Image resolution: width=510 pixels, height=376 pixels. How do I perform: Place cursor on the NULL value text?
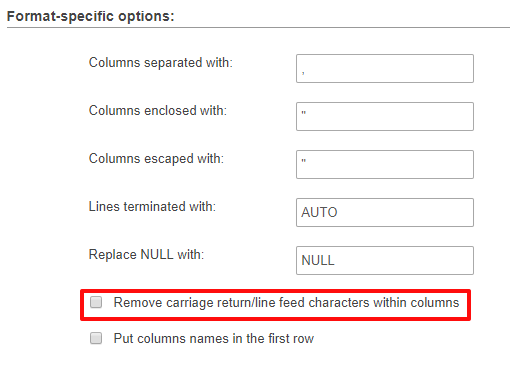coord(318,260)
